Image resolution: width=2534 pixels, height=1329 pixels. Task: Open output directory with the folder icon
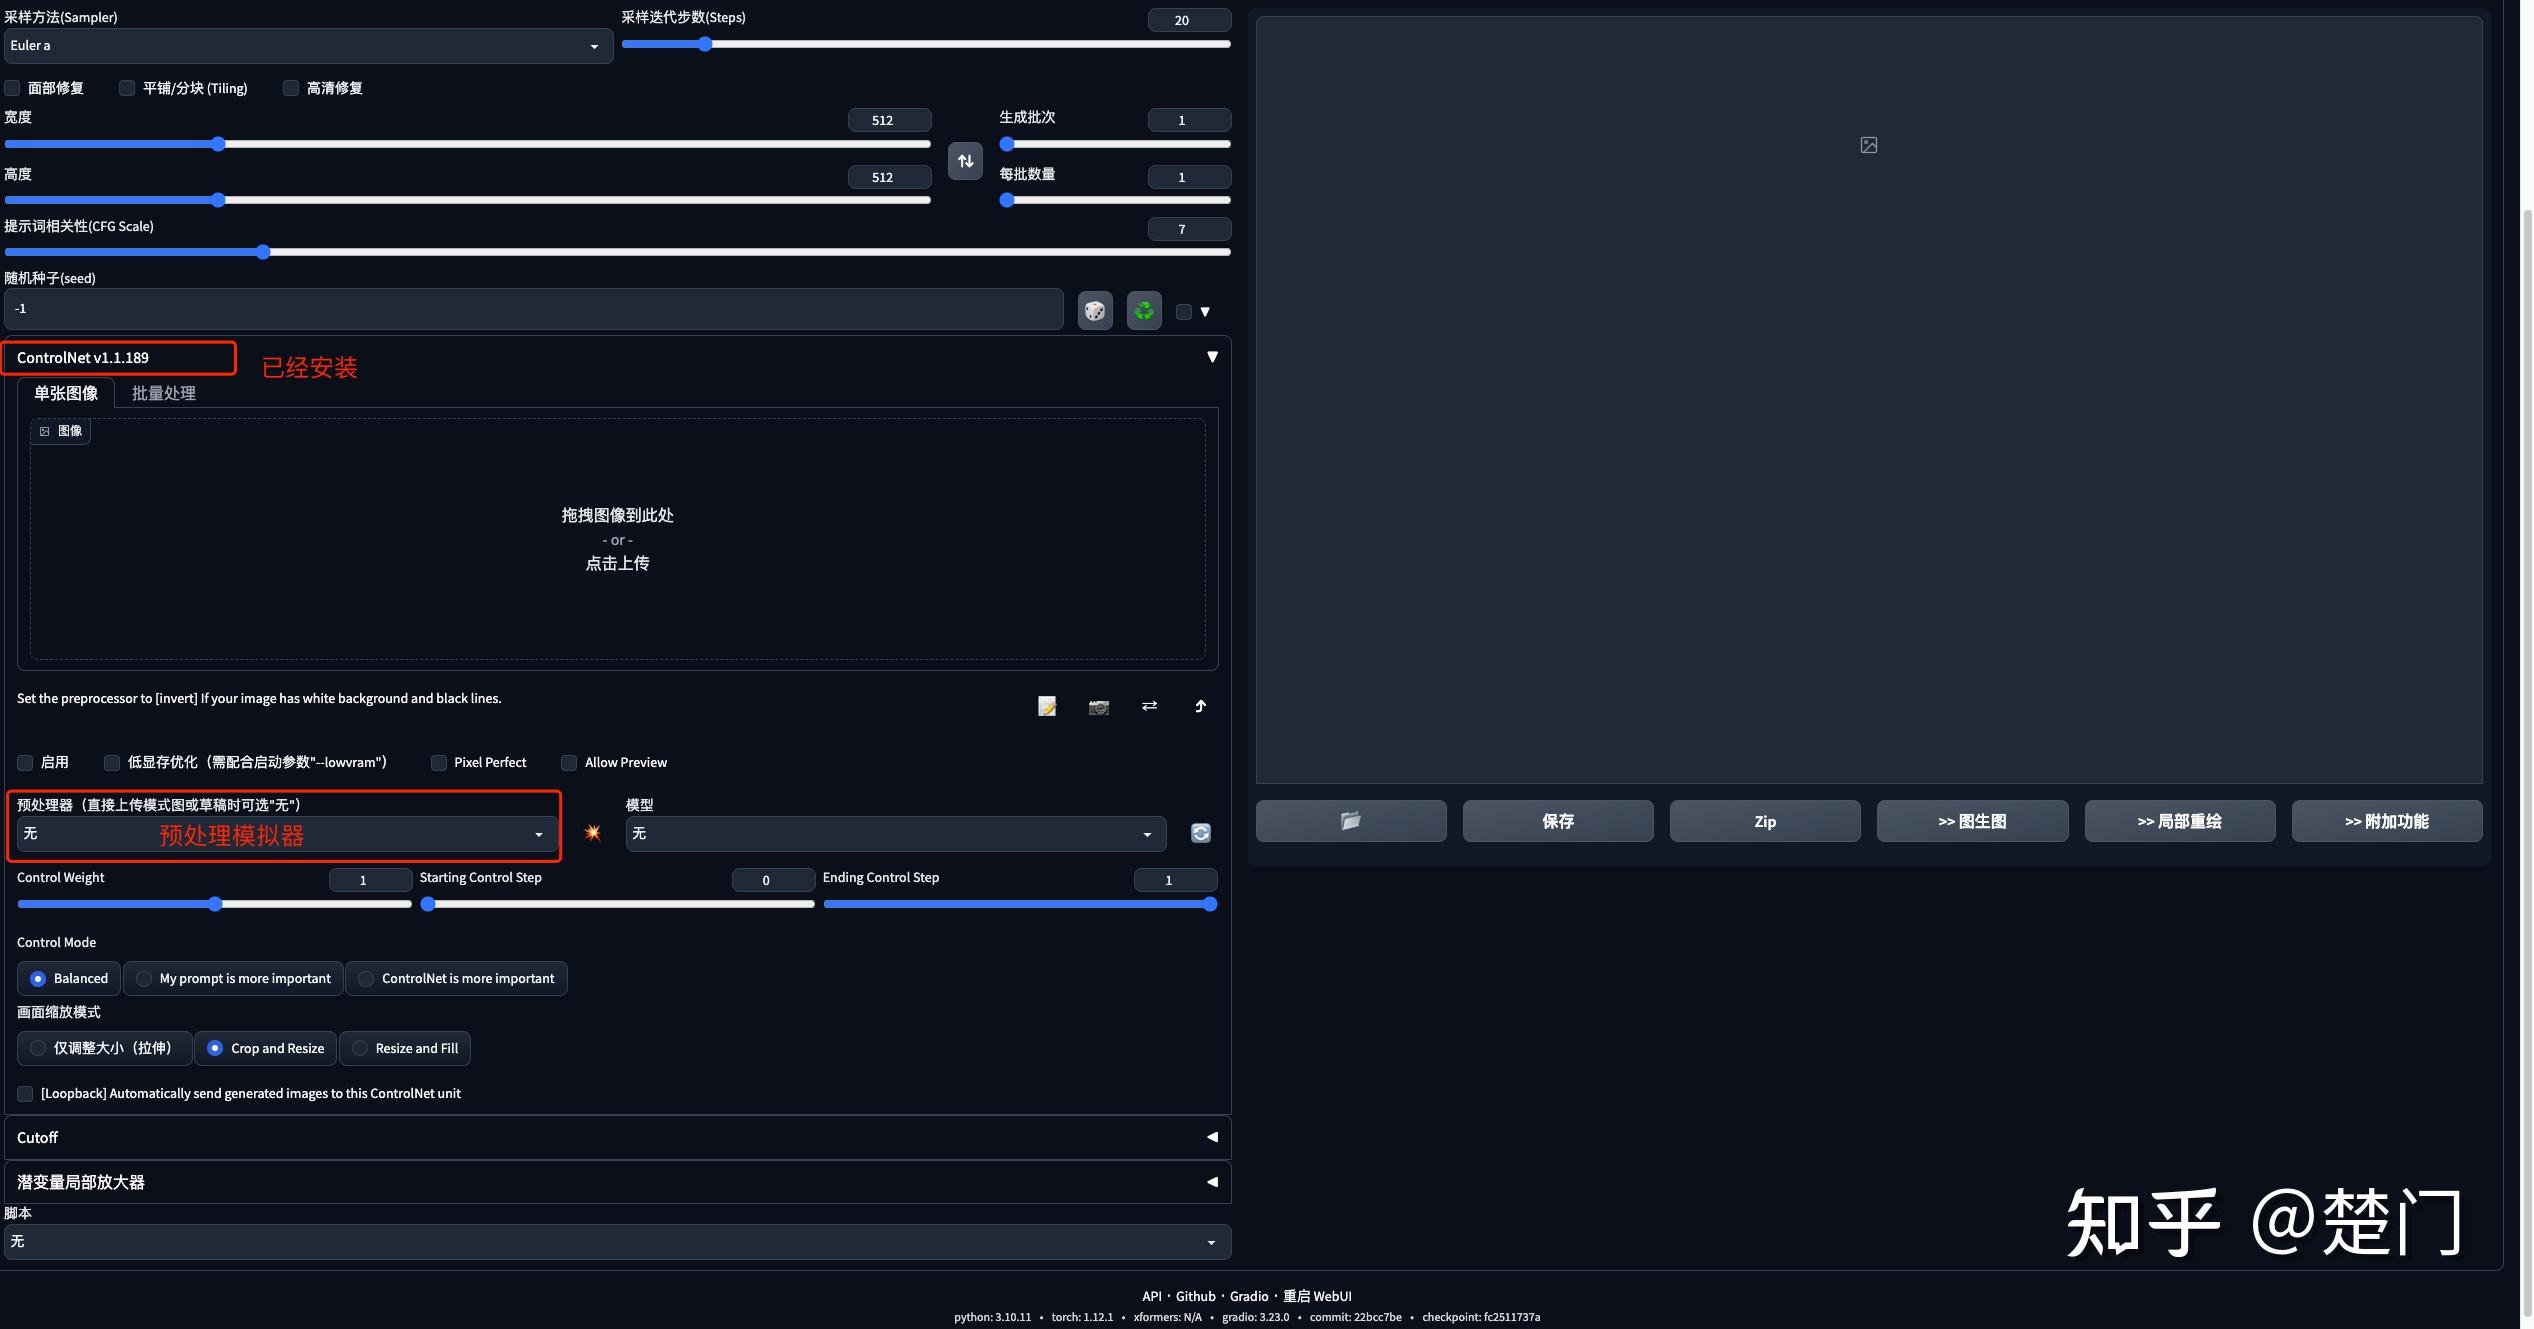coord(1350,820)
